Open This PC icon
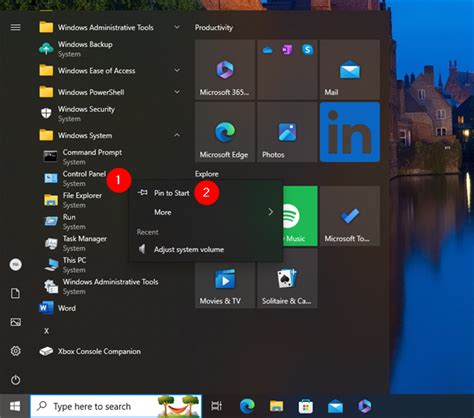This screenshot has width=474, height=418. point(51,264)
